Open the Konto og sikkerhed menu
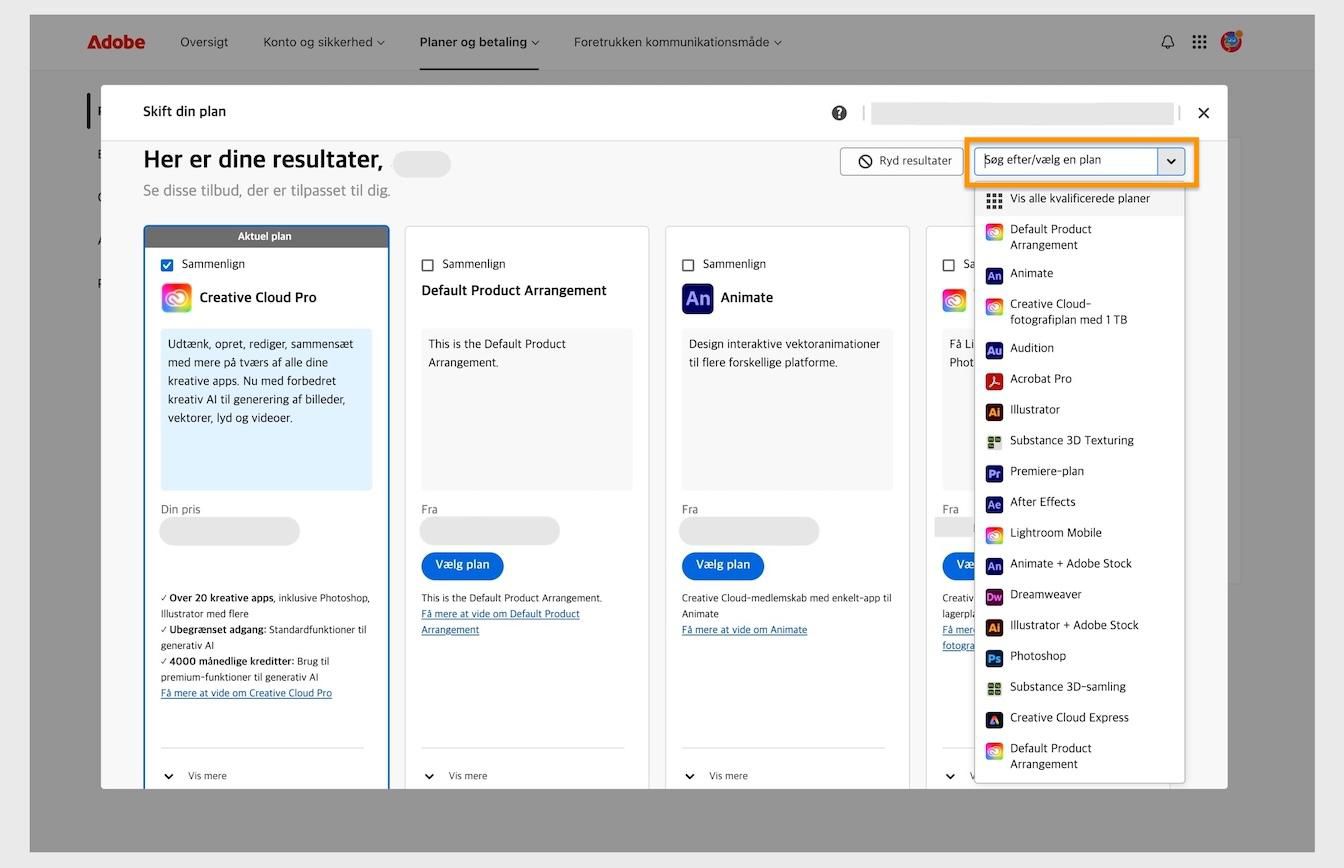This screenshot has width=1344, height=868. point(324,42)
